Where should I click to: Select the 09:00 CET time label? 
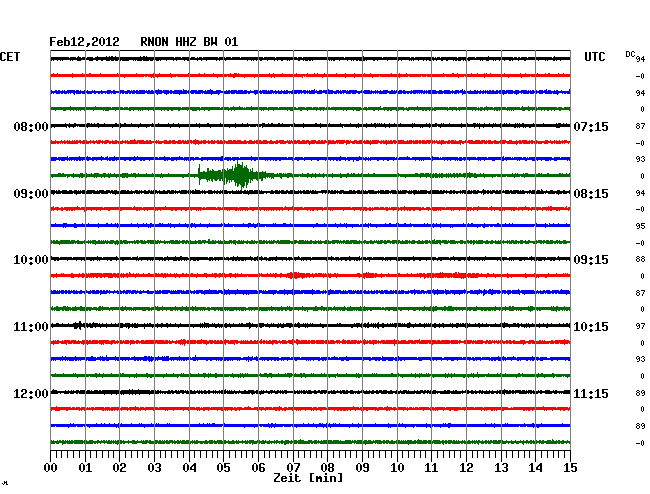click(x=31, y=194)
